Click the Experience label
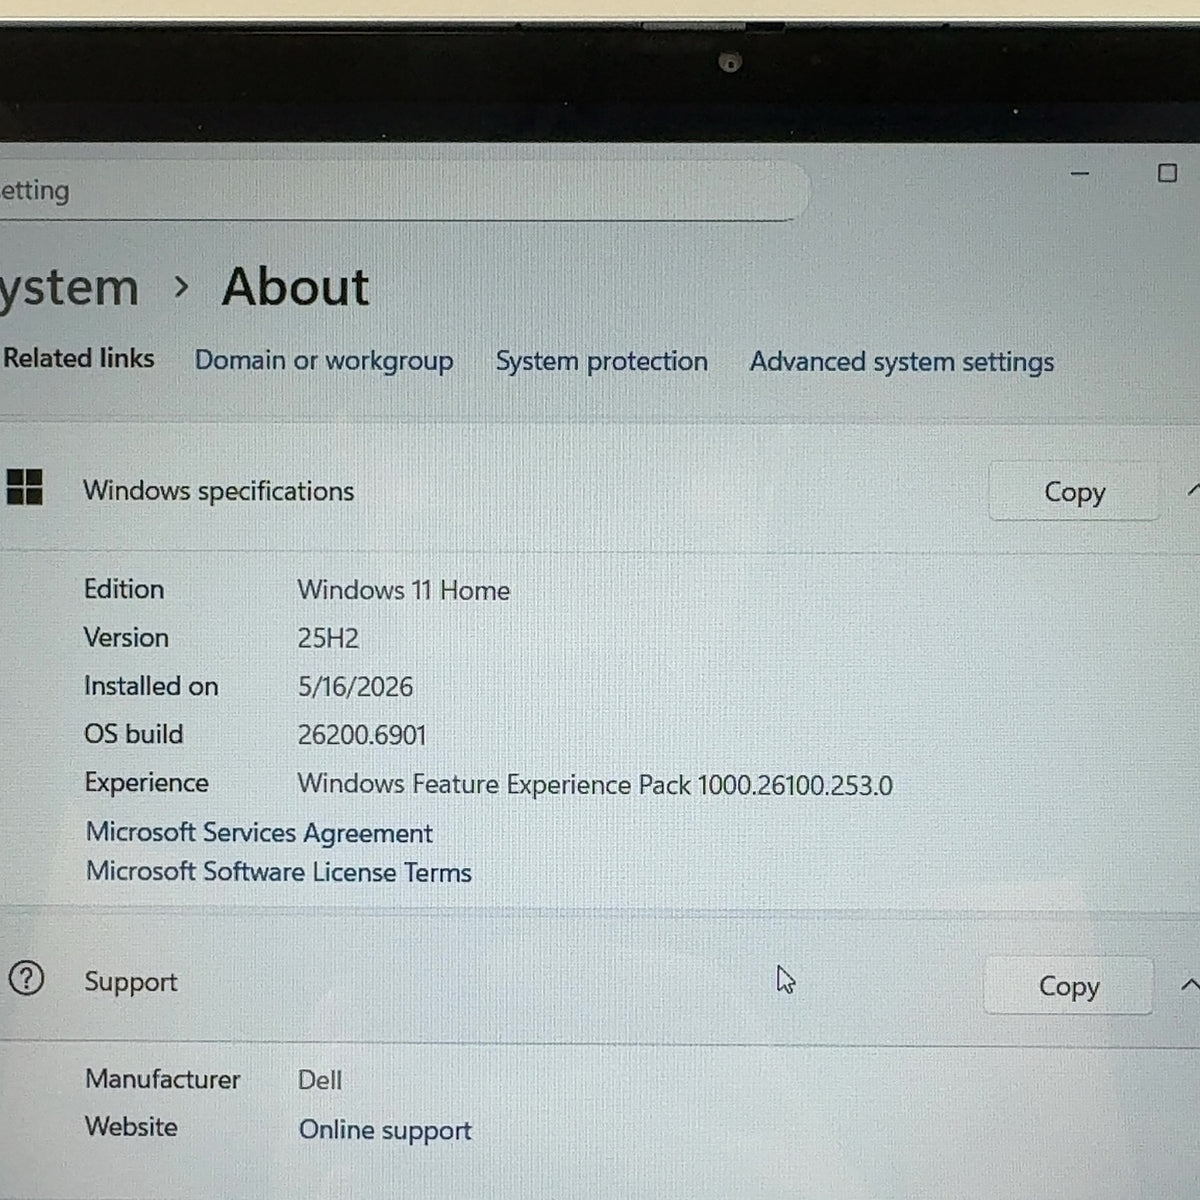The image size is (1200, 1200). [146, 782]
